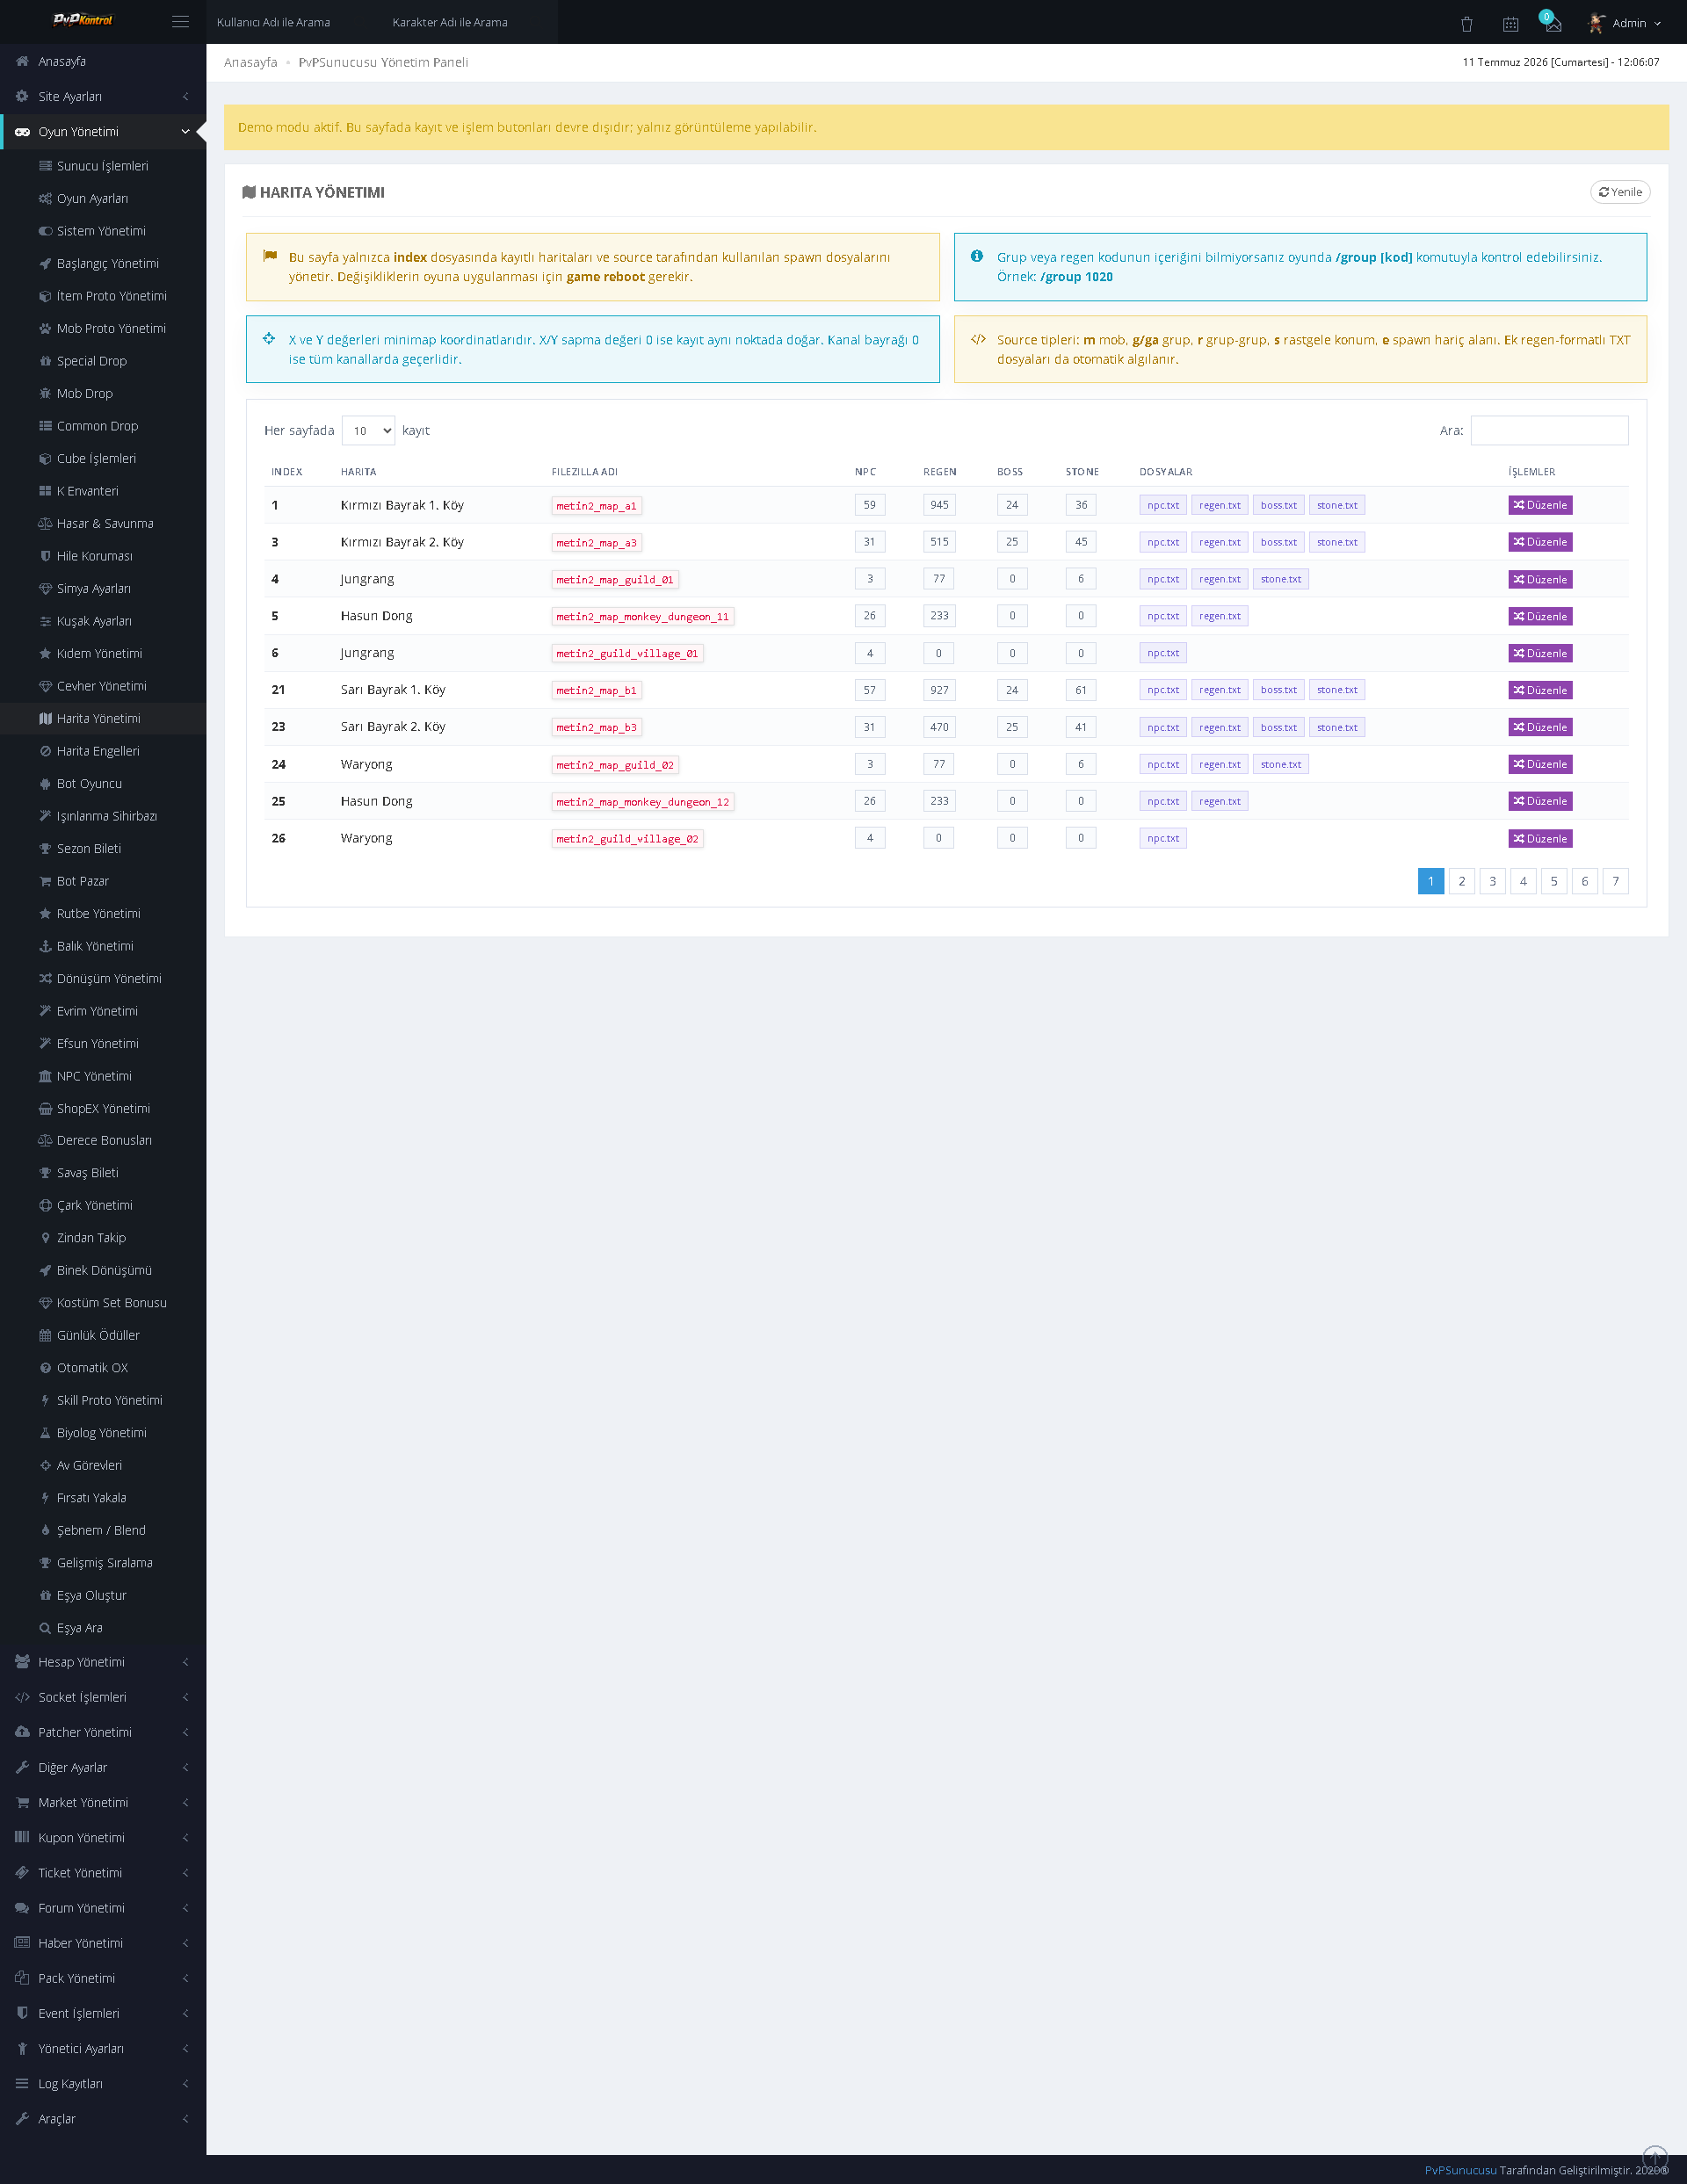Click the Yenile refresh button
This screenshot has width=1687, height=2184.
point(1620,192)
